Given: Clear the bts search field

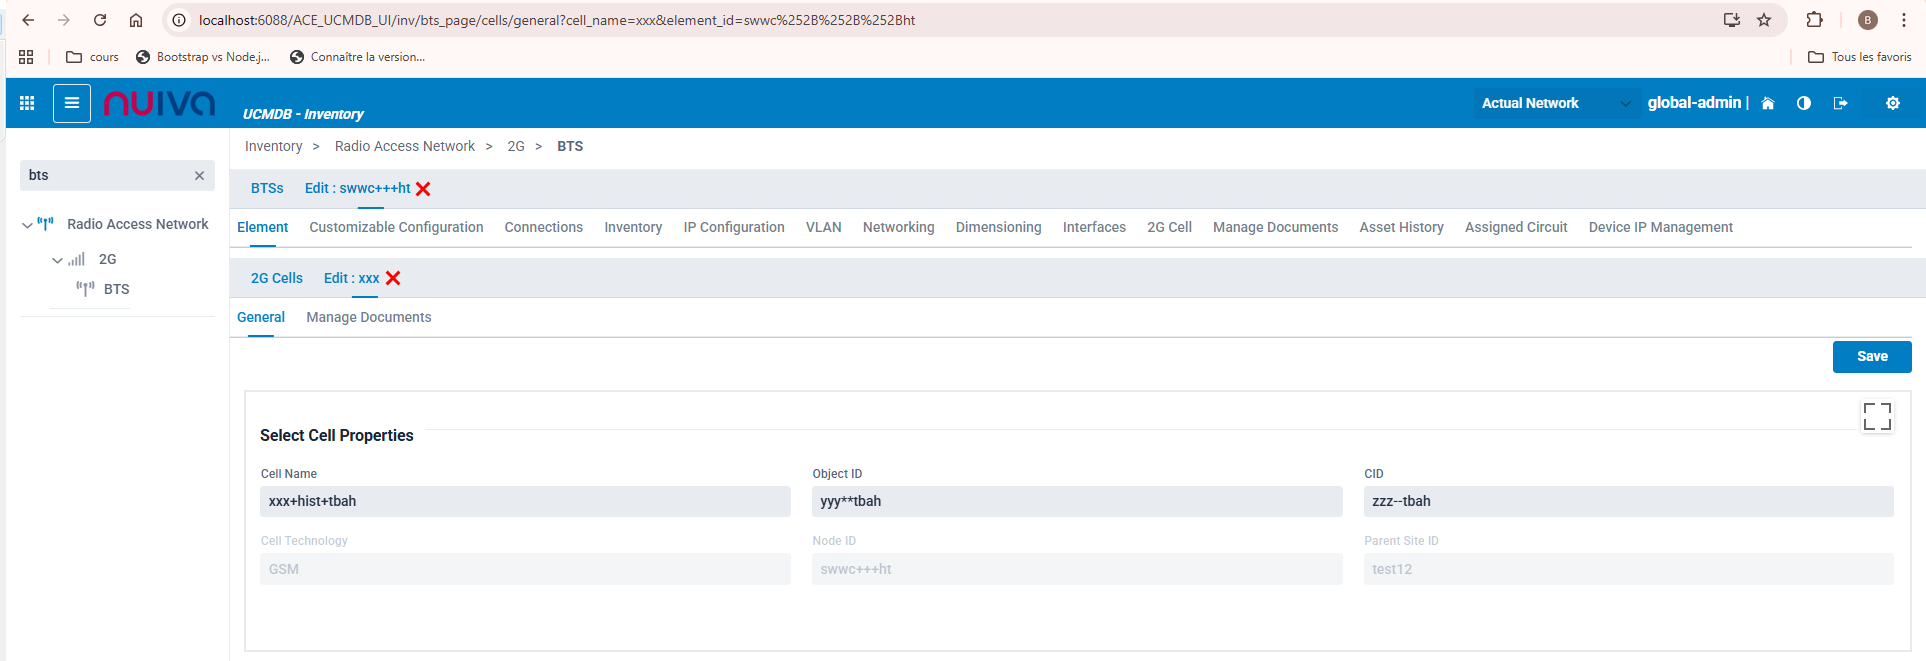Looking at the screenshot, I should (x=199, y=176).
